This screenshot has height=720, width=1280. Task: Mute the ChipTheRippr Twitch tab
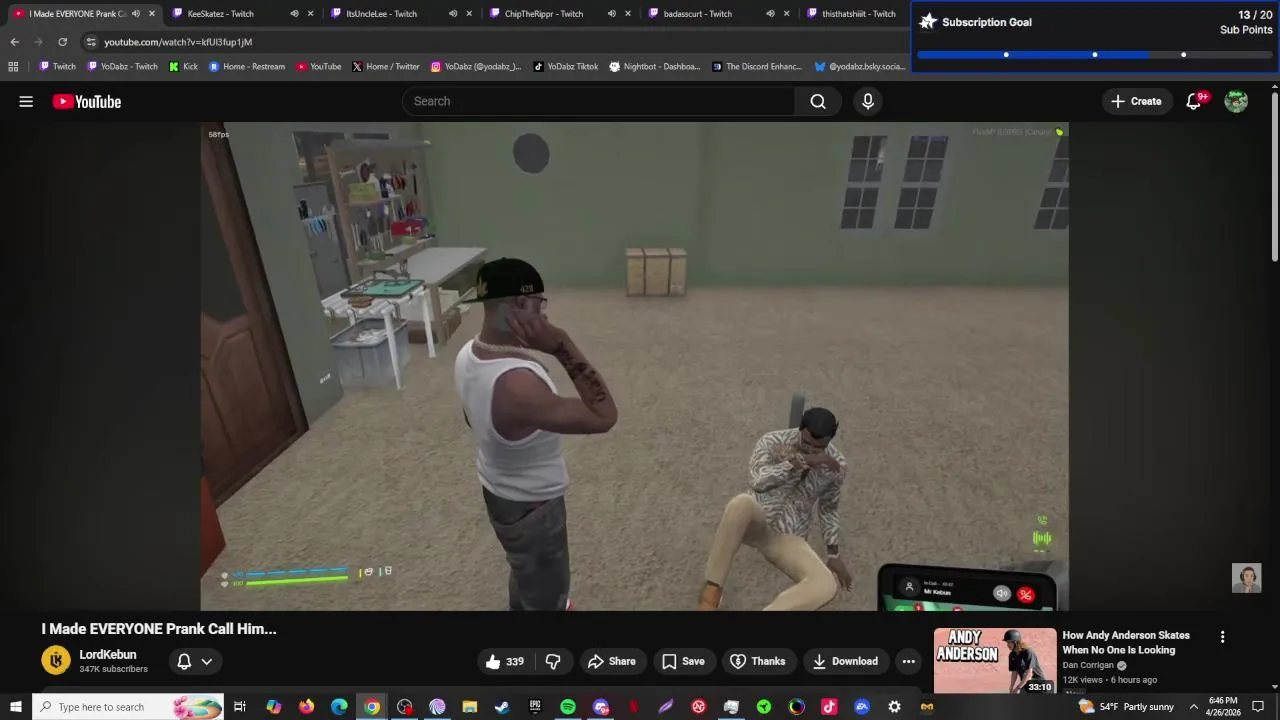(612, 14)
